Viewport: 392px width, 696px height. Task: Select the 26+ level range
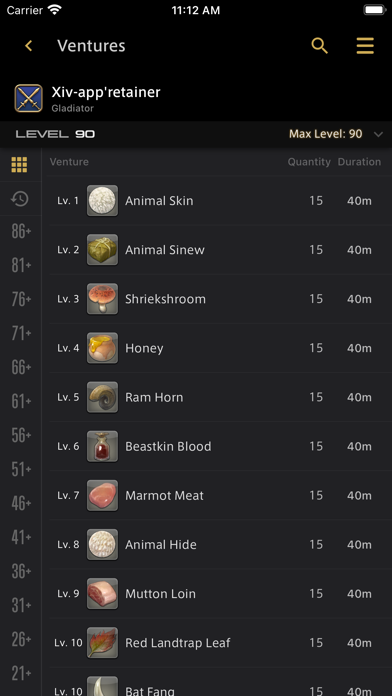[21, 639]
